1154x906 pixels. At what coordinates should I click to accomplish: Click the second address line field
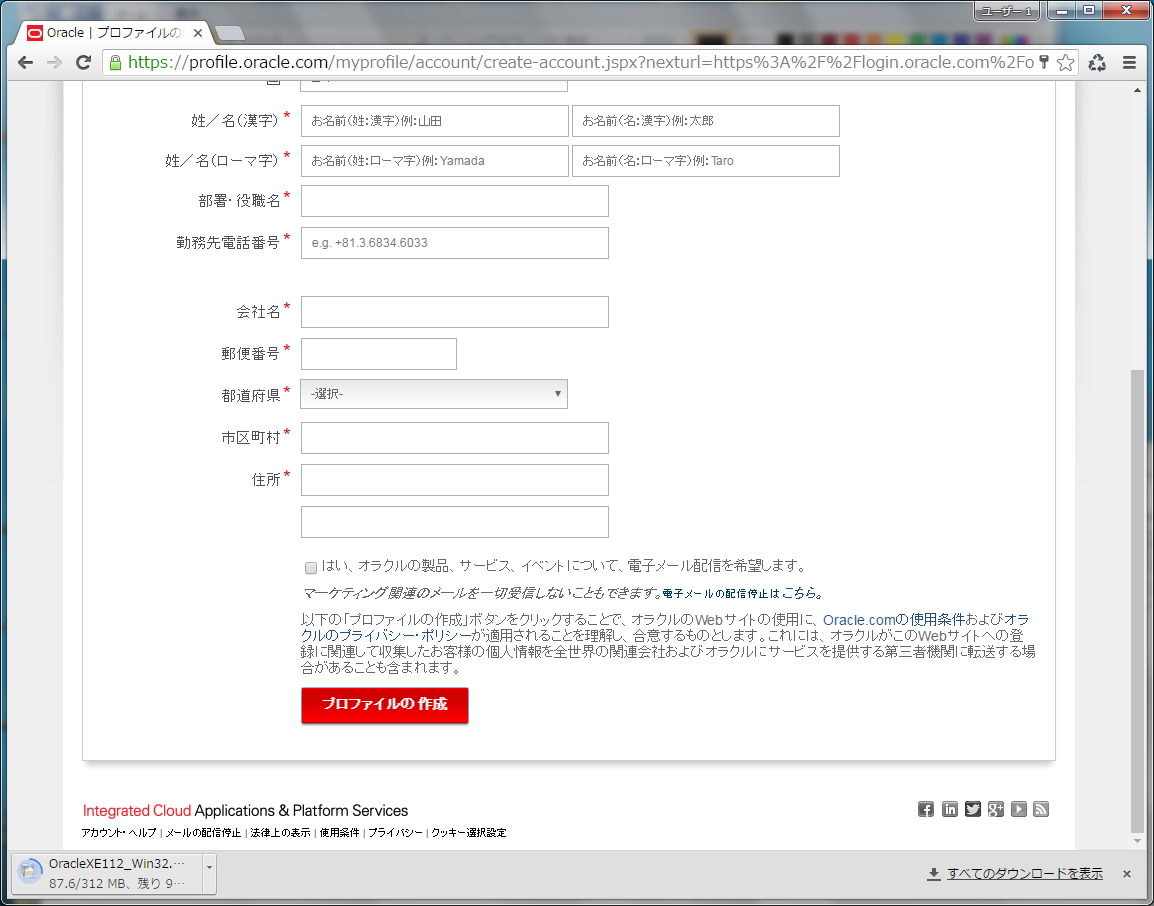point(455,522)
